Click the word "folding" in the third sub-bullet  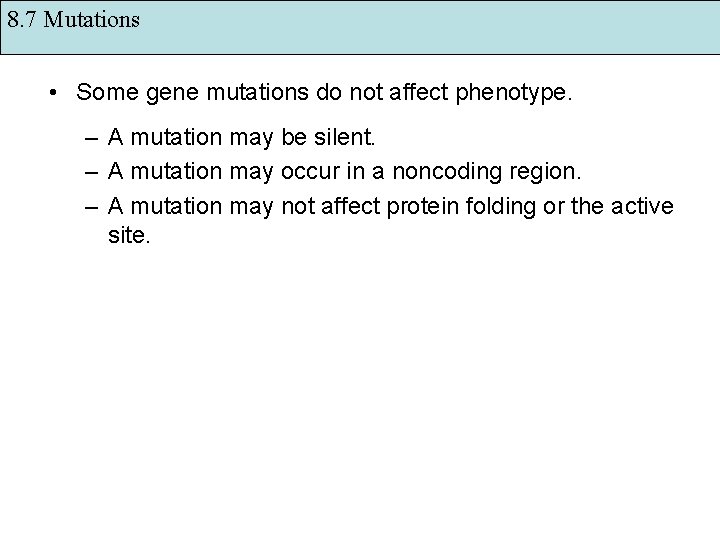(x=497, y=205)
